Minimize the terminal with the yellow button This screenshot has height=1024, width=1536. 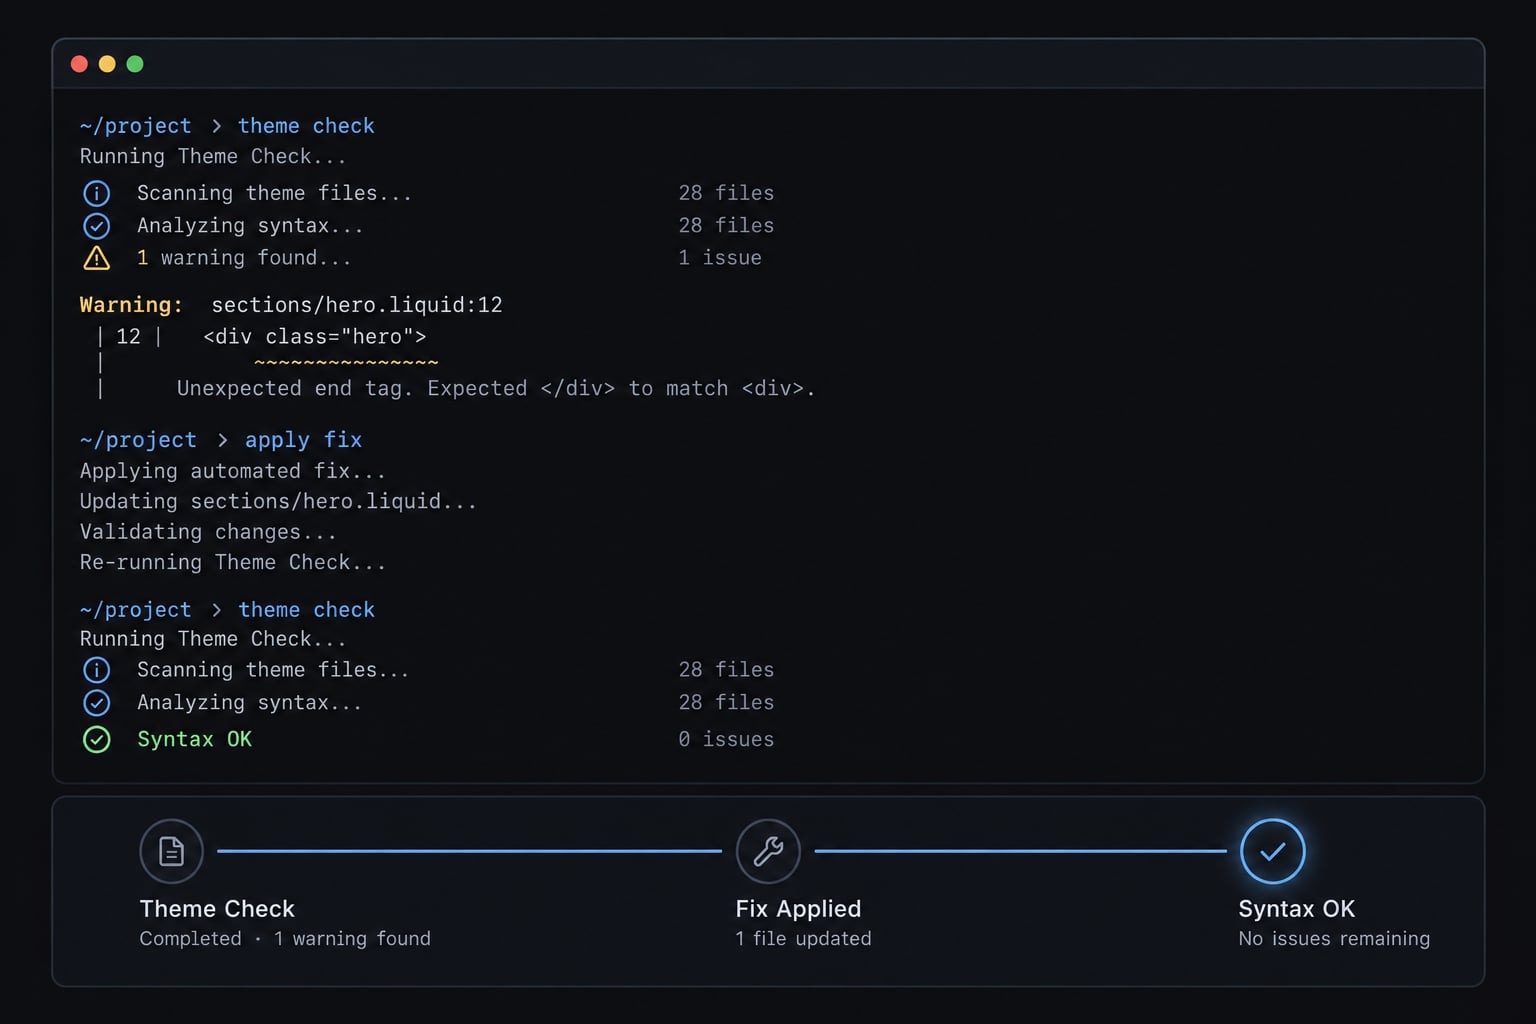107,64
